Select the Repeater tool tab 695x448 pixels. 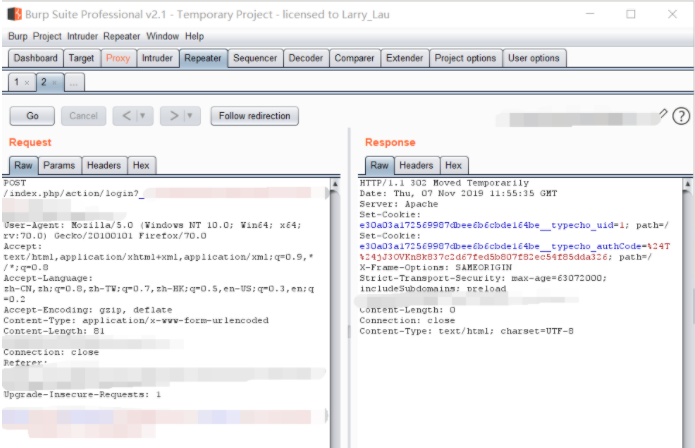(x=203, y=58)
